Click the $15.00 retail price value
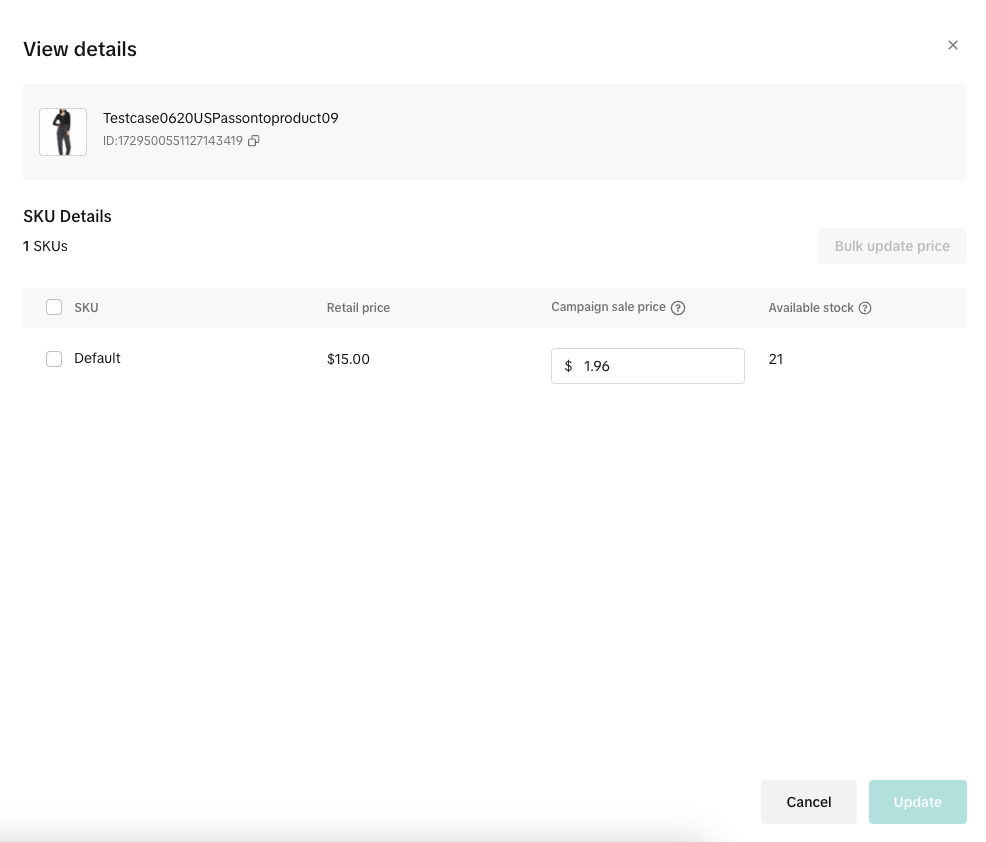Screen dimensions: 986x842 pyautogui.click(x=348, y=359)
